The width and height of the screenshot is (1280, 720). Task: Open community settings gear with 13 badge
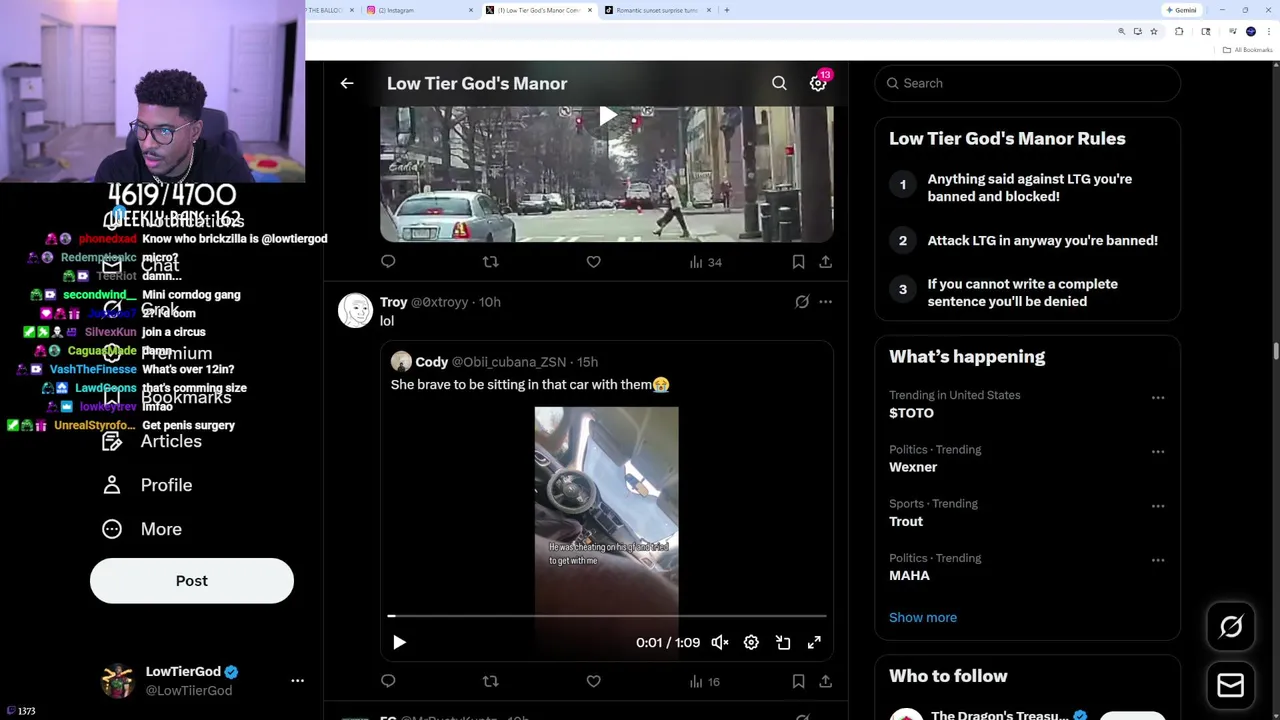click(818, 84)
